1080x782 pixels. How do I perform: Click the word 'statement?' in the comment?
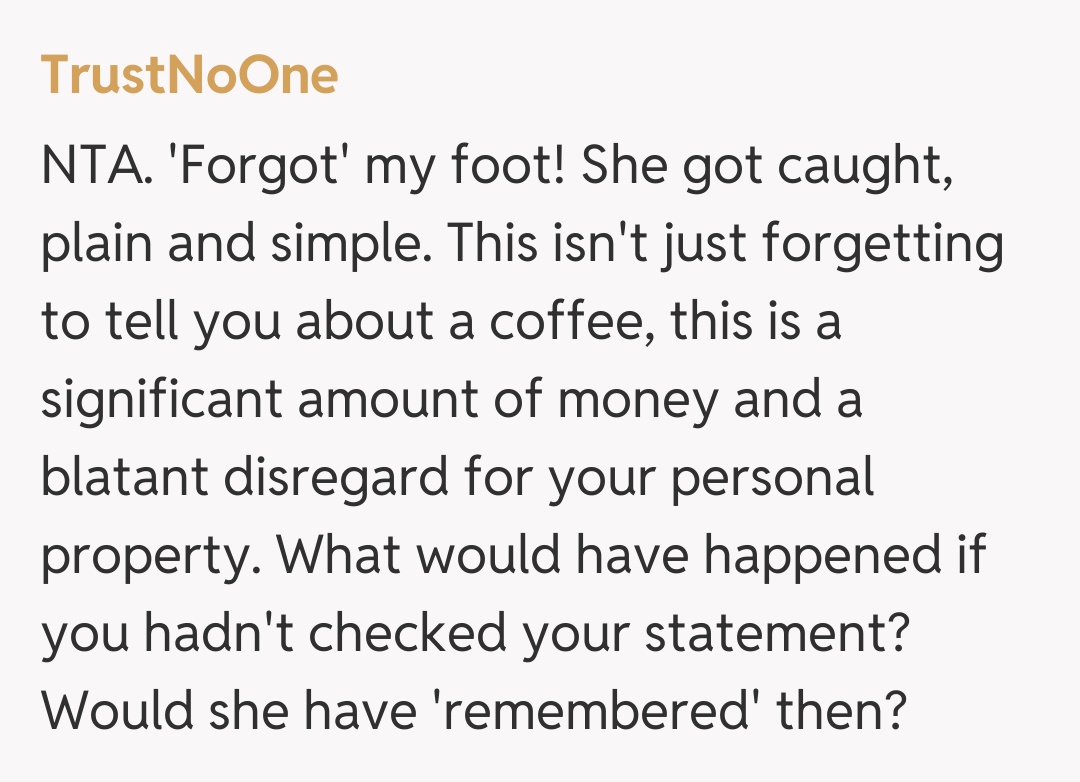(774, 634)
